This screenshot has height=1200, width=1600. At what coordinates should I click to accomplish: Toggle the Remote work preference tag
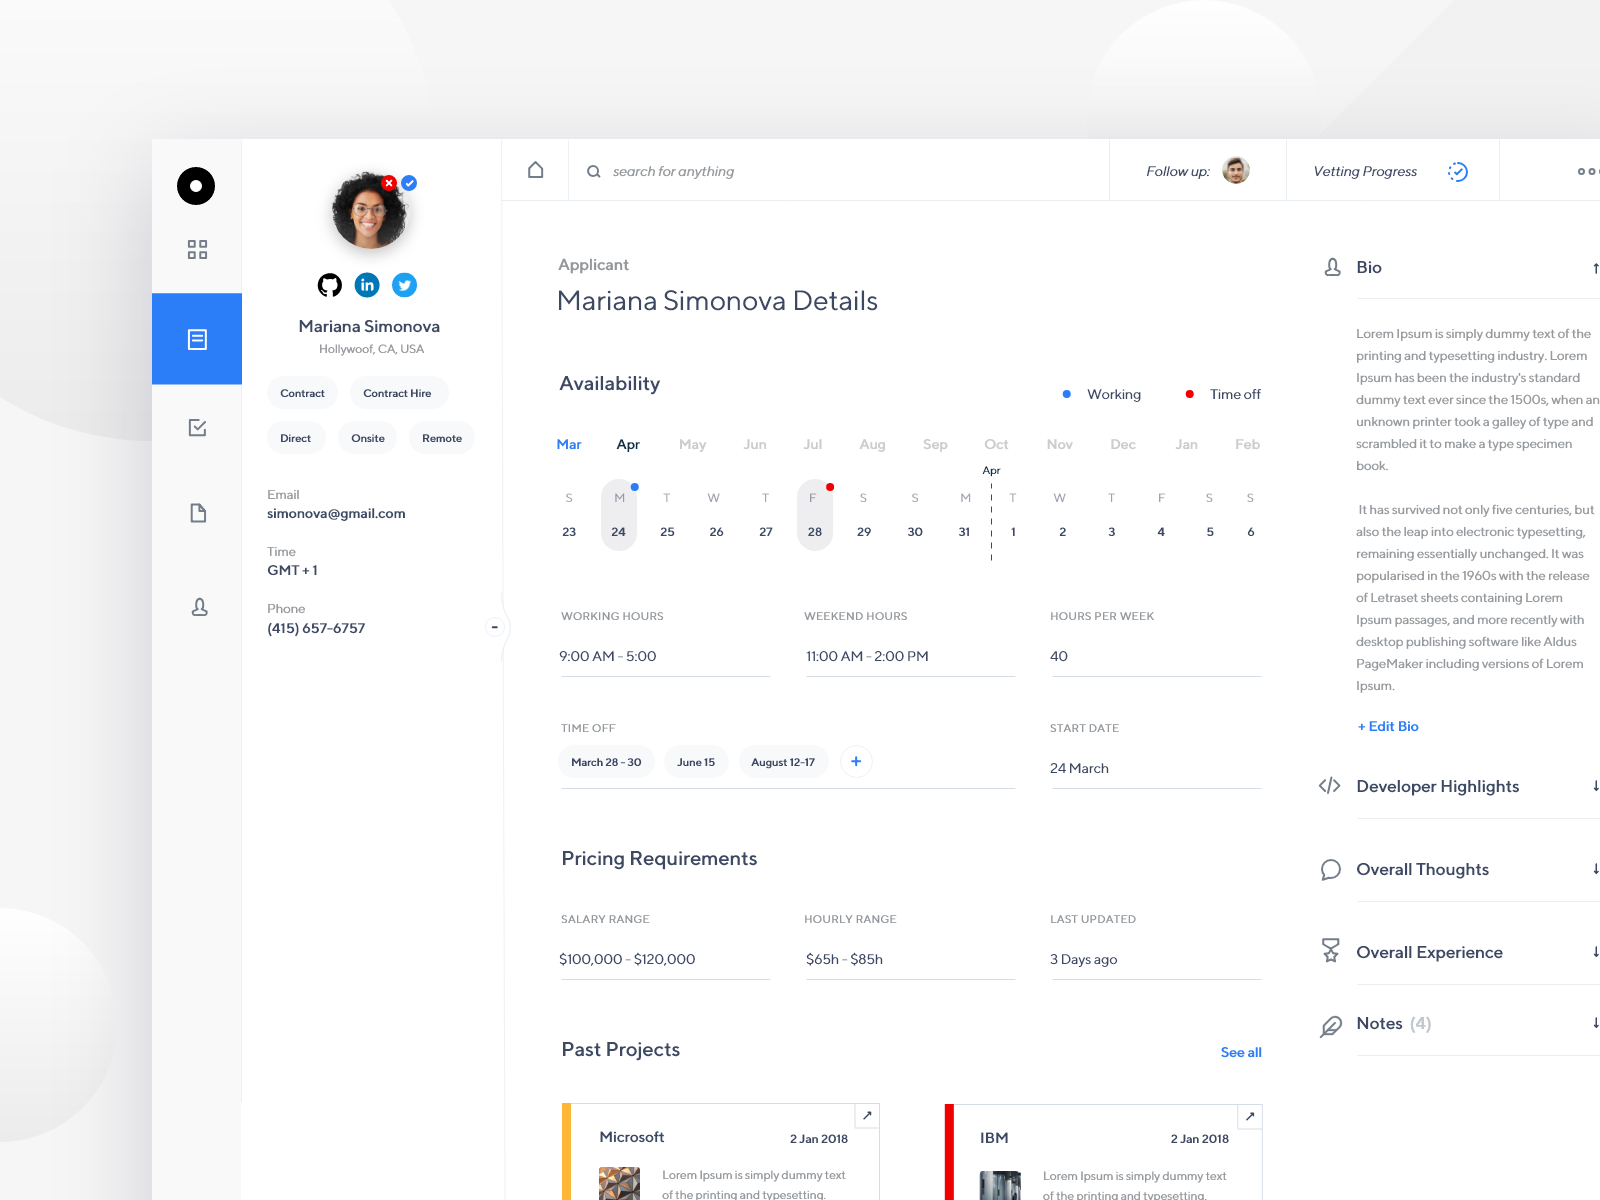[x=441, y=437]
